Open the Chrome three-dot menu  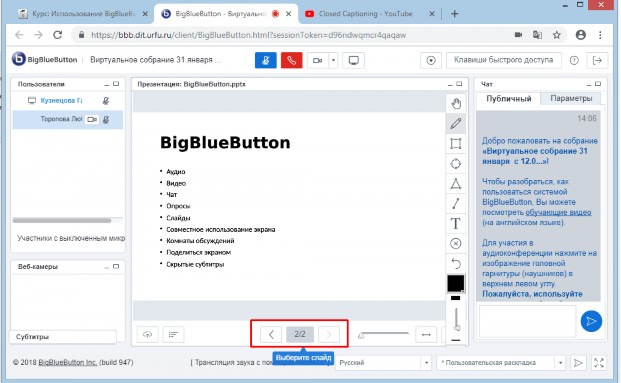(600, 35)
